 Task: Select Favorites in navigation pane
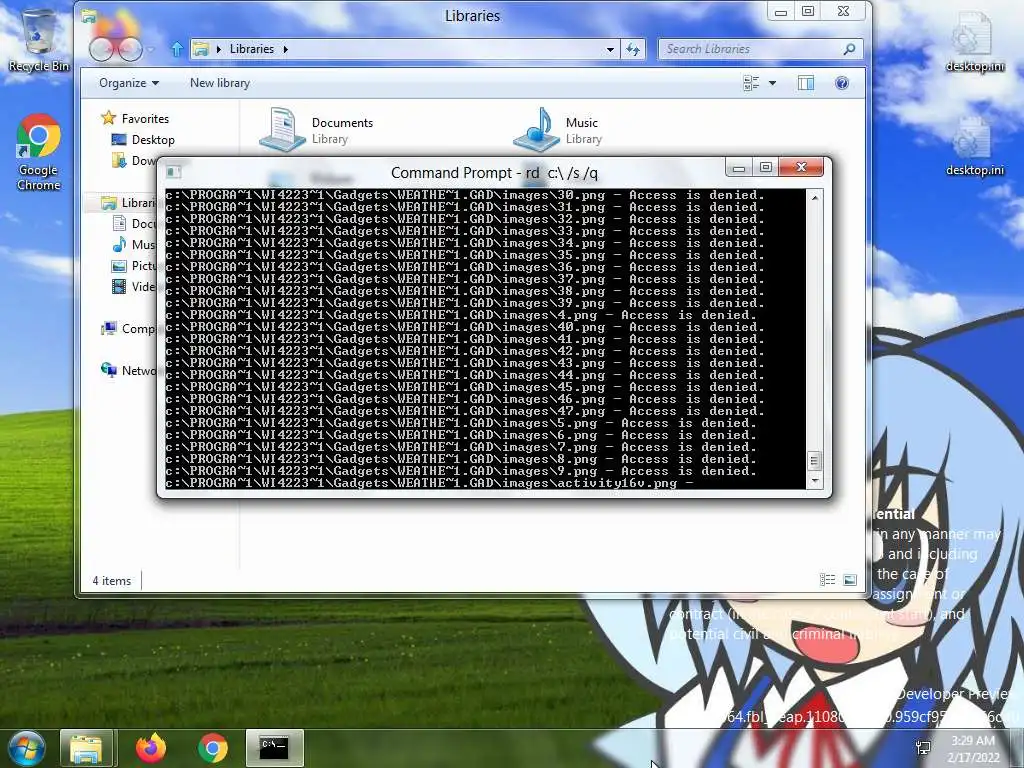(135, 118)
